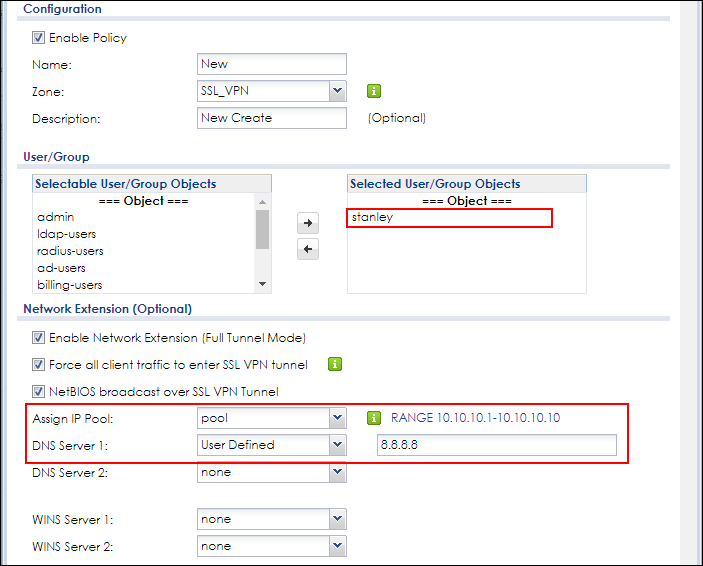The image size is (703, 566).
Task: Toggle NetBIOS broadcast over SSL VPN checkbox
Action: 38,392
